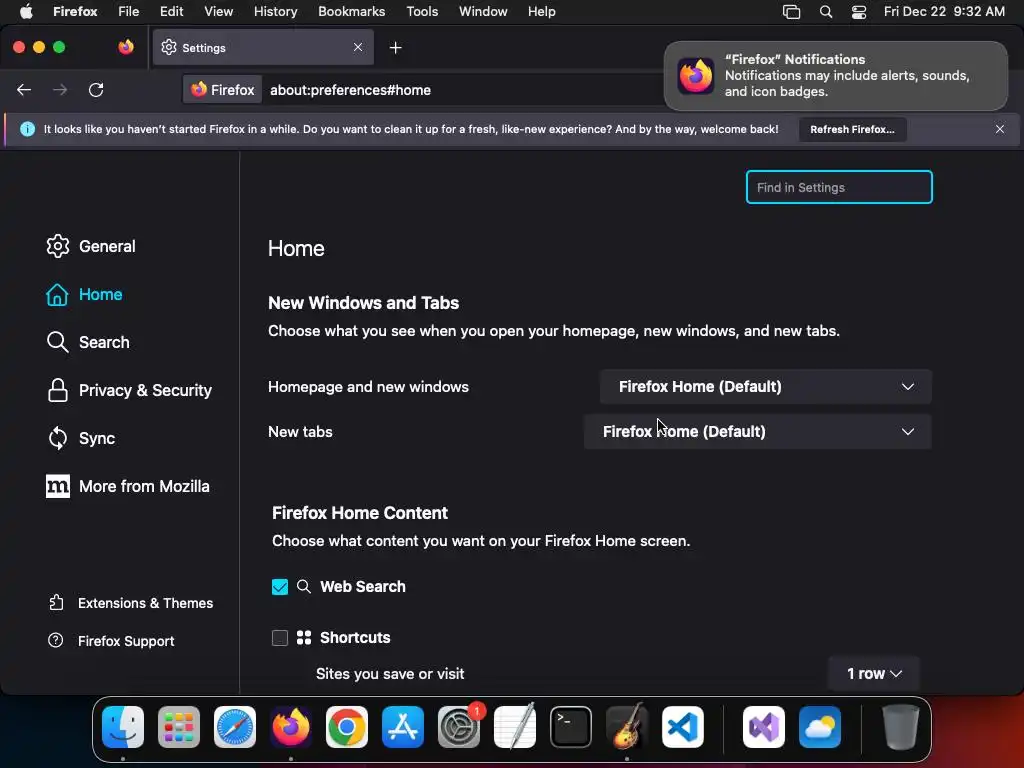Open the Trash from the Dock

click(x=901, y=727)
